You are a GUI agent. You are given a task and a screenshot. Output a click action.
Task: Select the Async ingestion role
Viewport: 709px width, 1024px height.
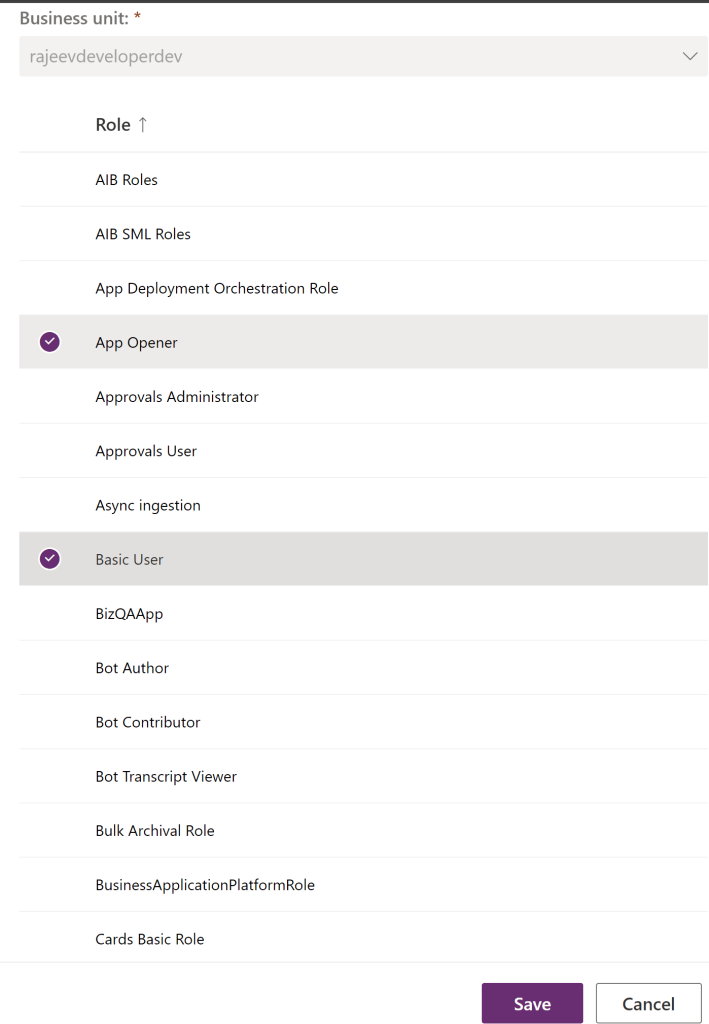pyautogui.click(x=148, y=505)
